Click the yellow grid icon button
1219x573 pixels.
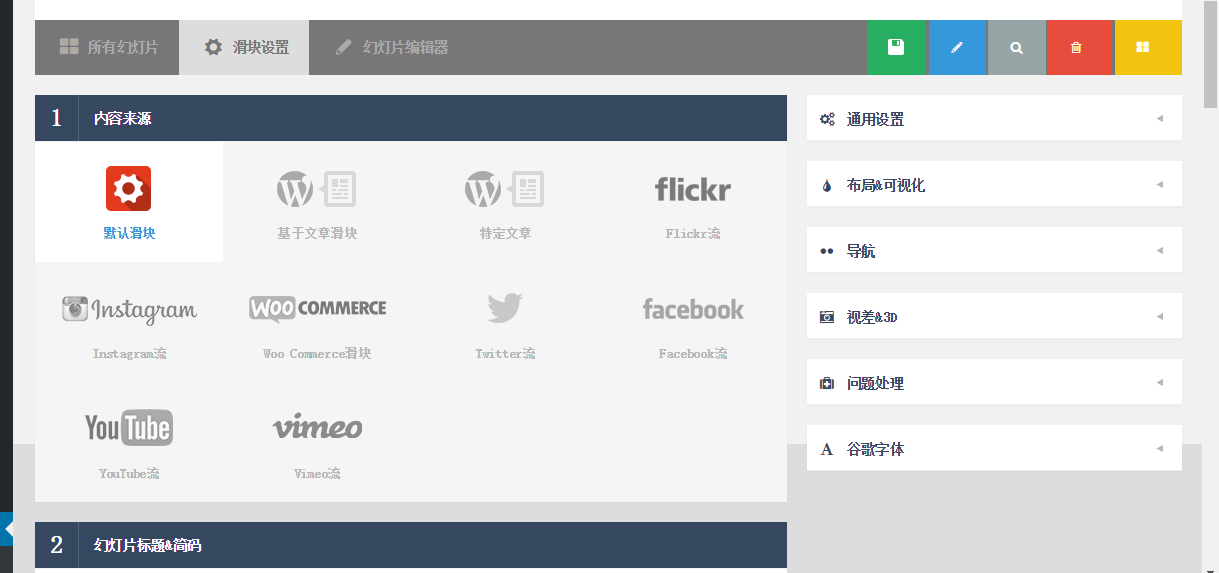(1142, 47)
